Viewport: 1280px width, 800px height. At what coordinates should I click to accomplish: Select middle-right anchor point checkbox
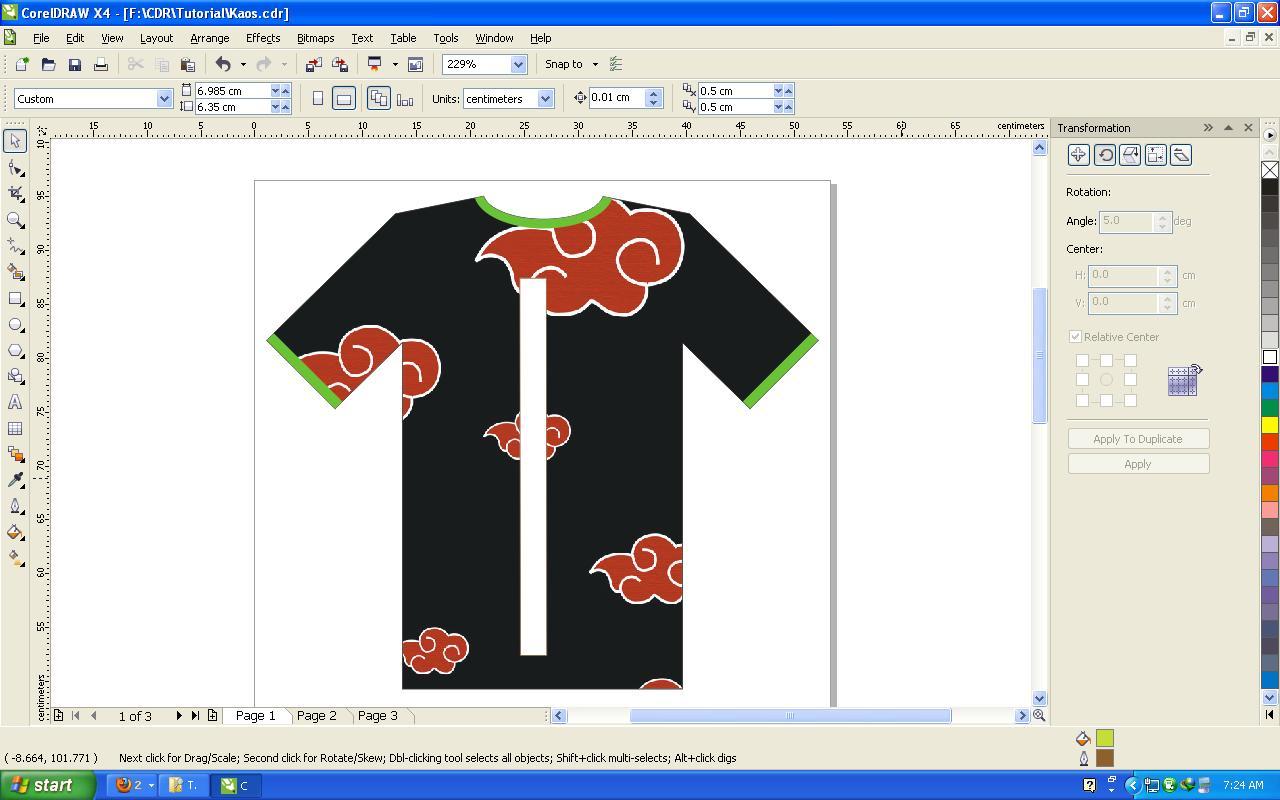tap(1130, 380)
